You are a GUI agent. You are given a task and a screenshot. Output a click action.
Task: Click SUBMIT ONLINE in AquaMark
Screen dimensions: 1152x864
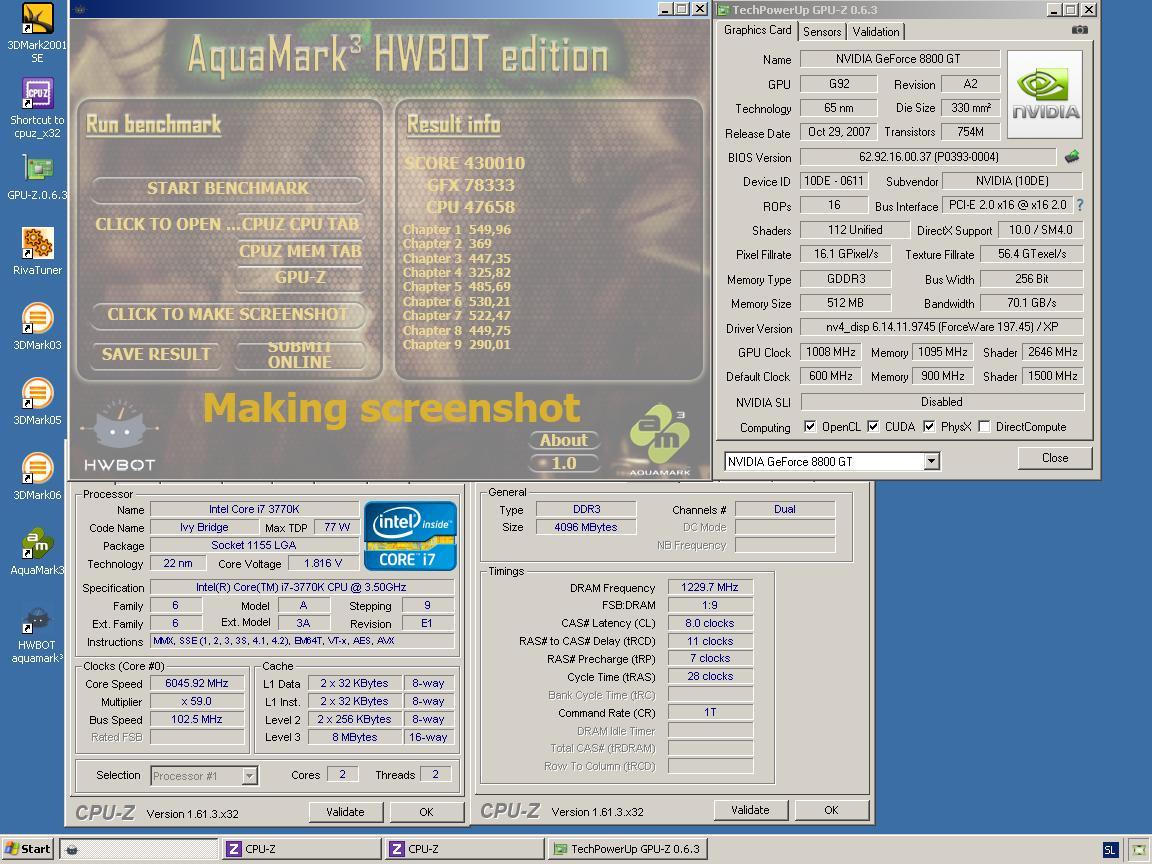point(300,355)
